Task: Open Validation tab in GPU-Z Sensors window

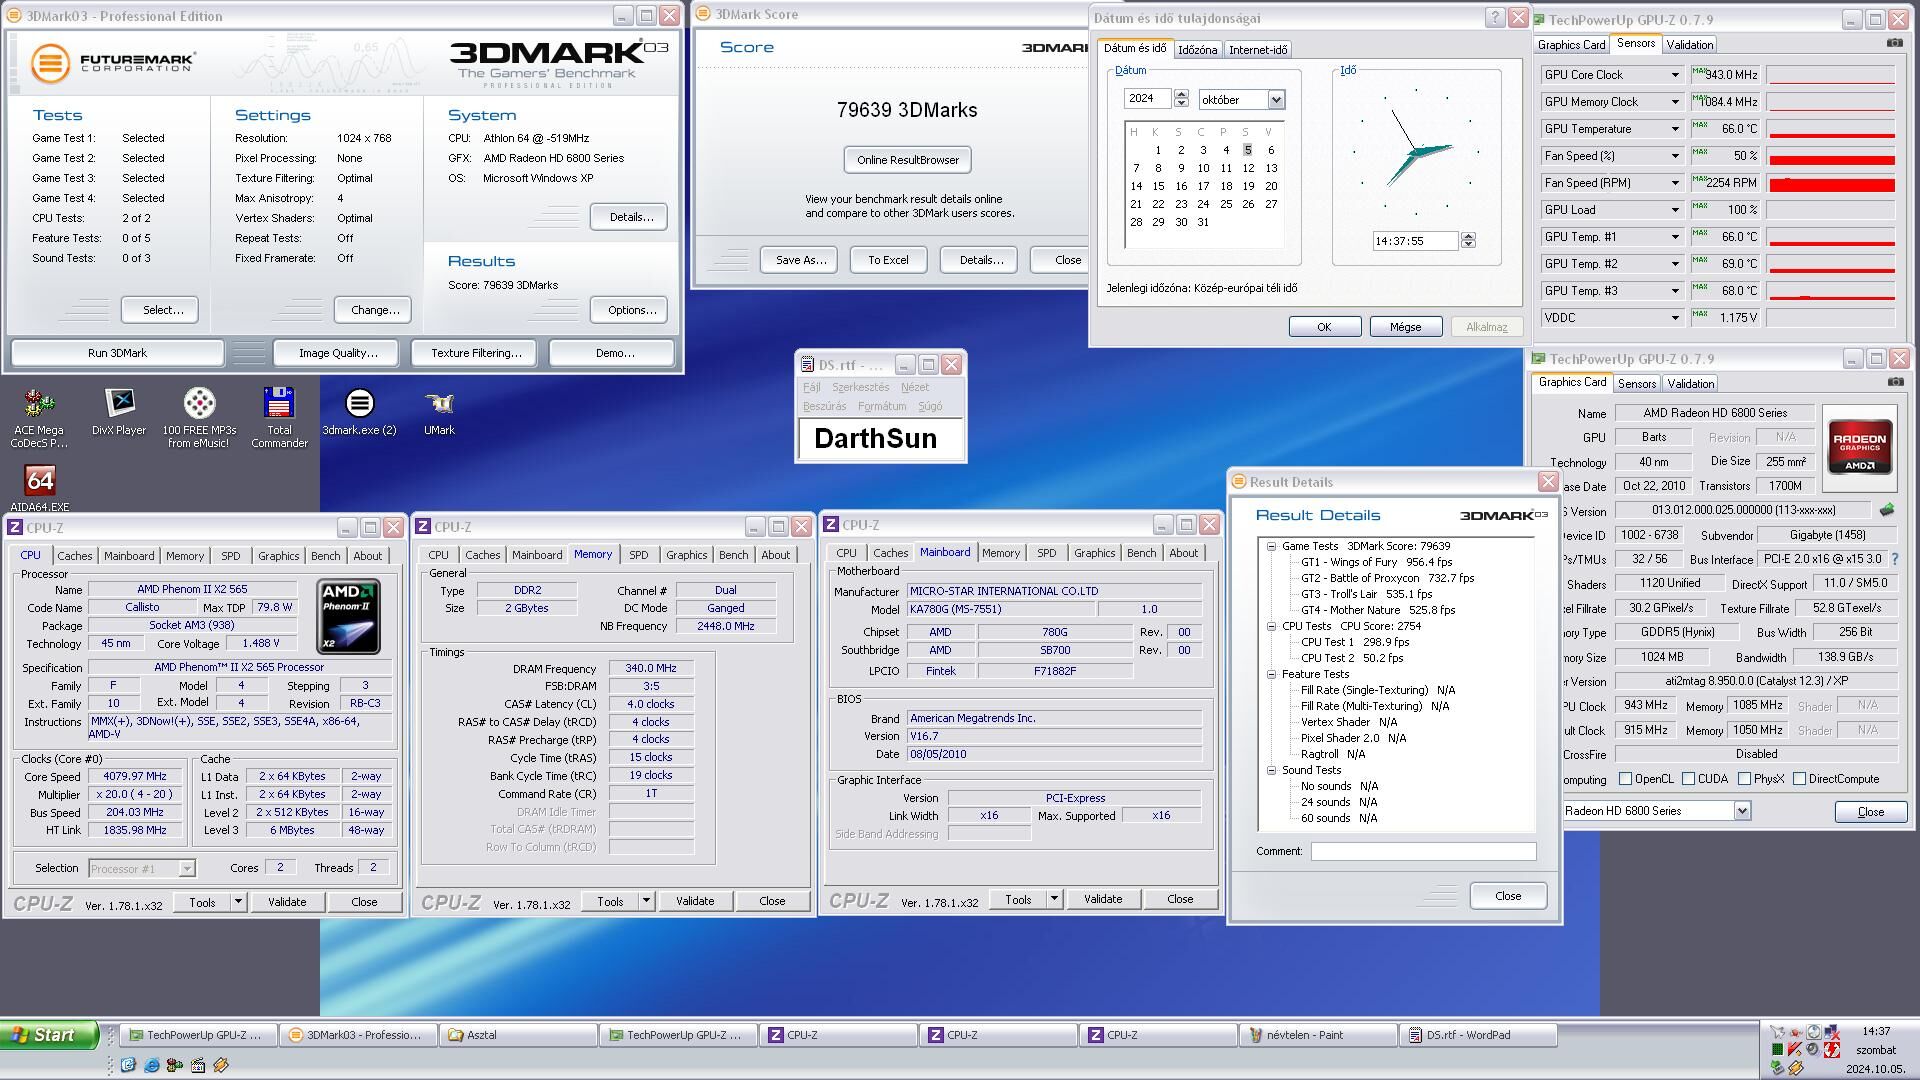Action: tap(1690, 44)
